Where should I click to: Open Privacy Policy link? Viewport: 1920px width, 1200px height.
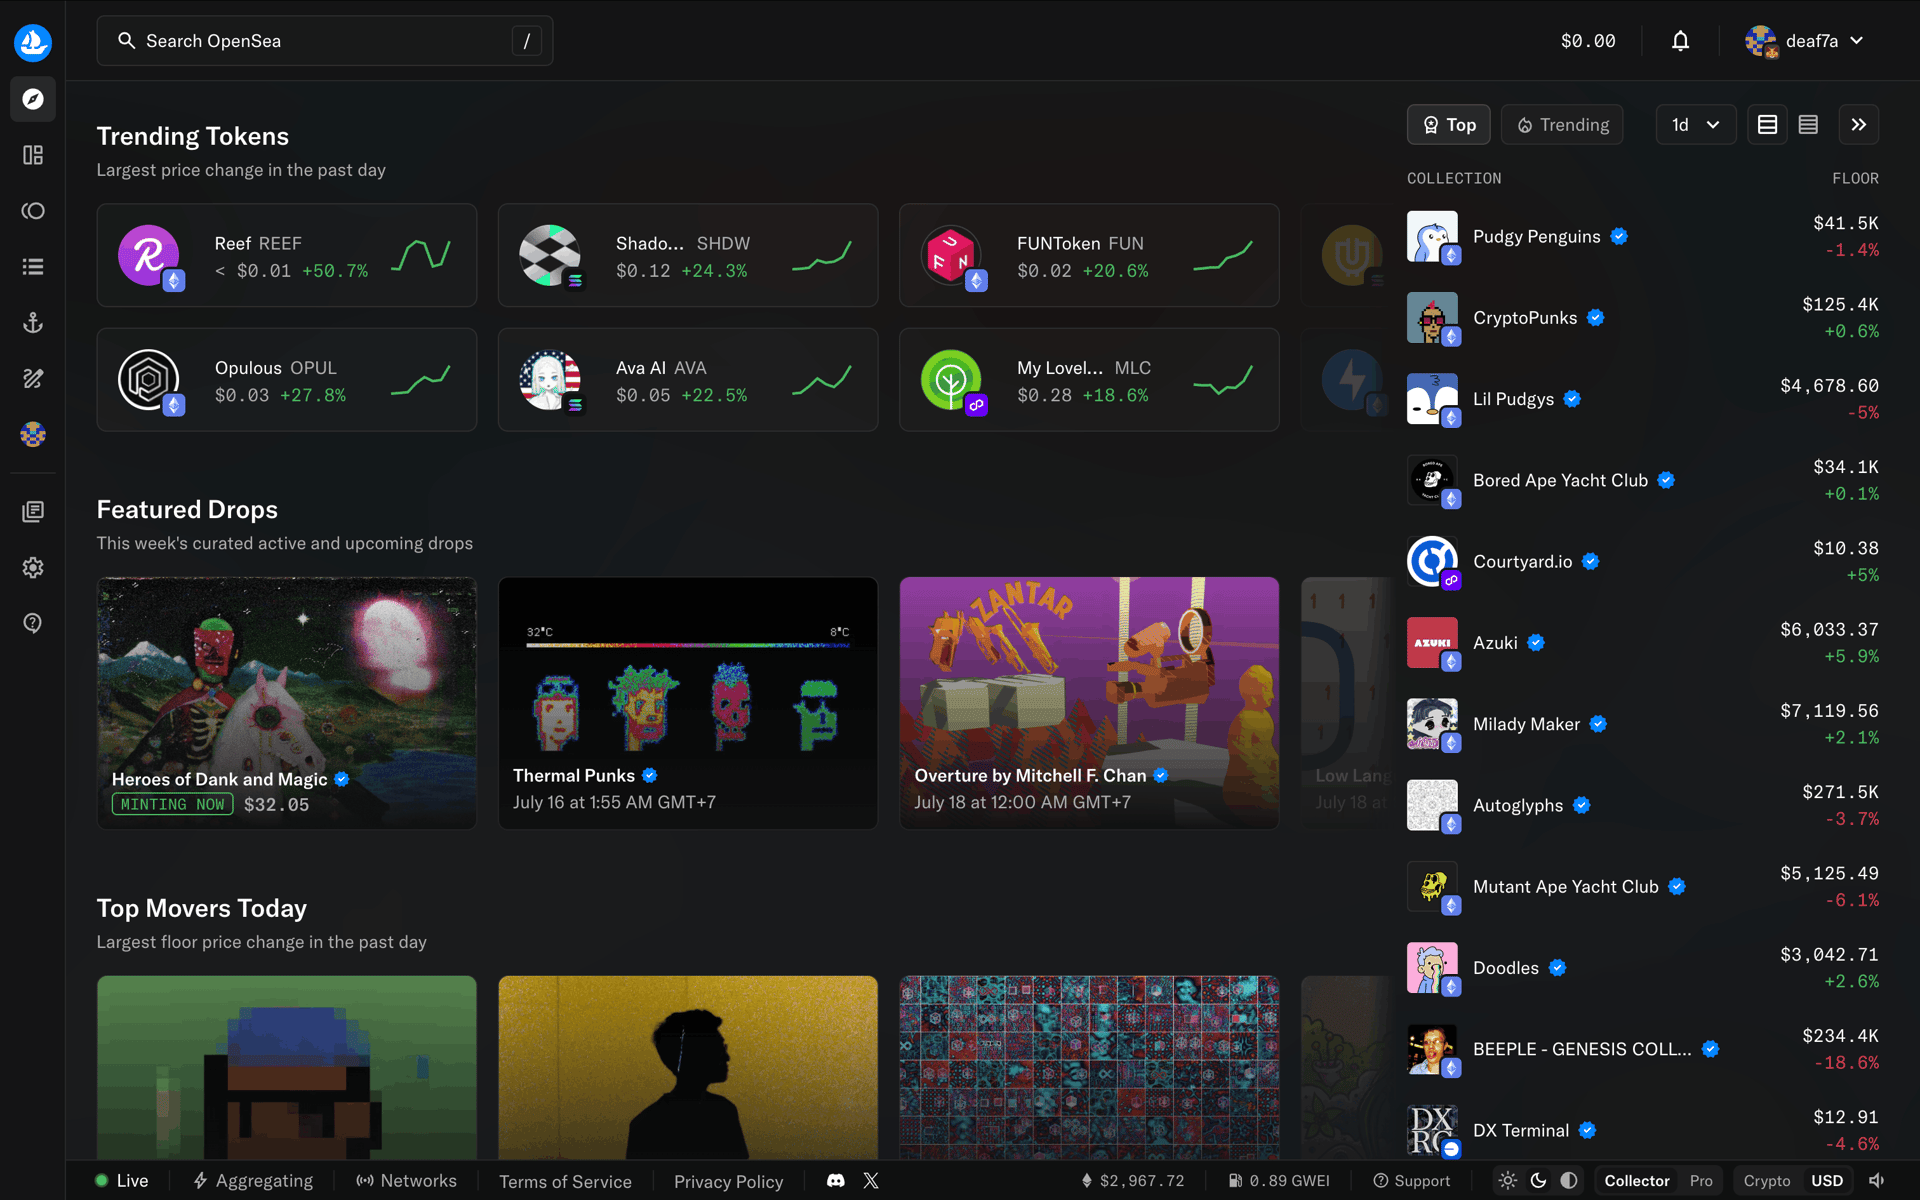tap(728, 1181)
